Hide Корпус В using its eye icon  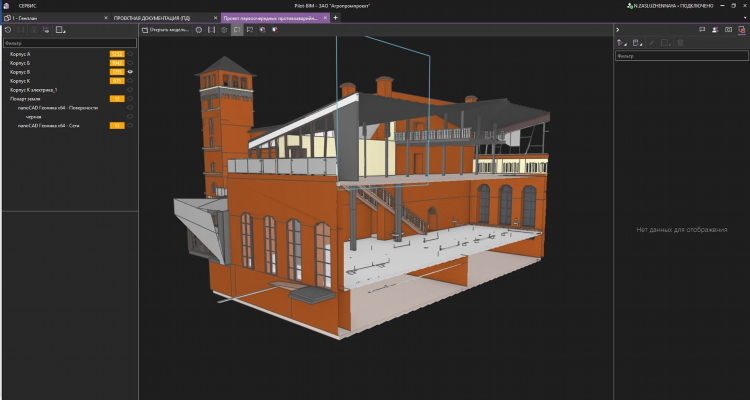pyautogui.click(x=130, y=72)
